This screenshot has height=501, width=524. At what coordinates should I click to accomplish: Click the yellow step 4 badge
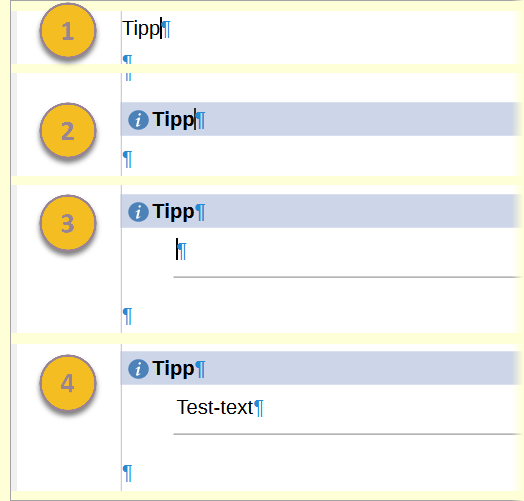pyautogui.click(x=68, y=383)
